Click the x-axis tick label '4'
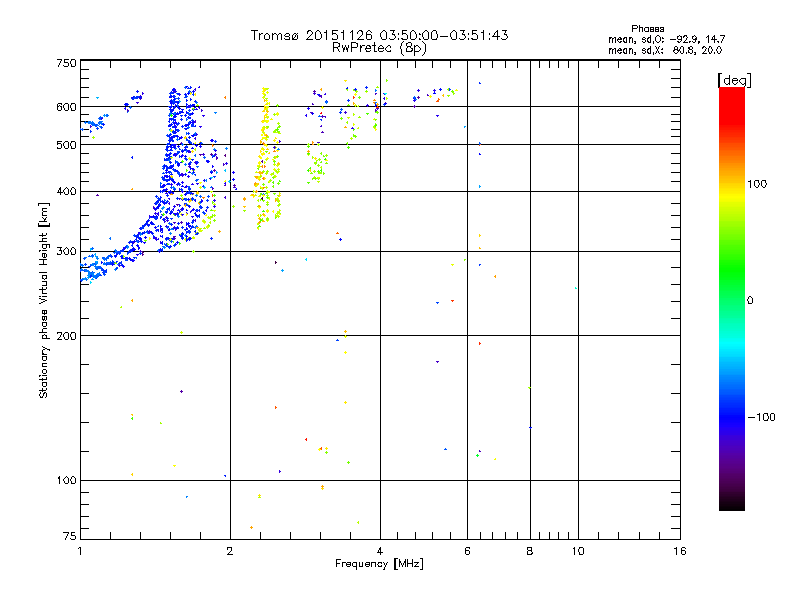800x600 pixels. point(380,551)
